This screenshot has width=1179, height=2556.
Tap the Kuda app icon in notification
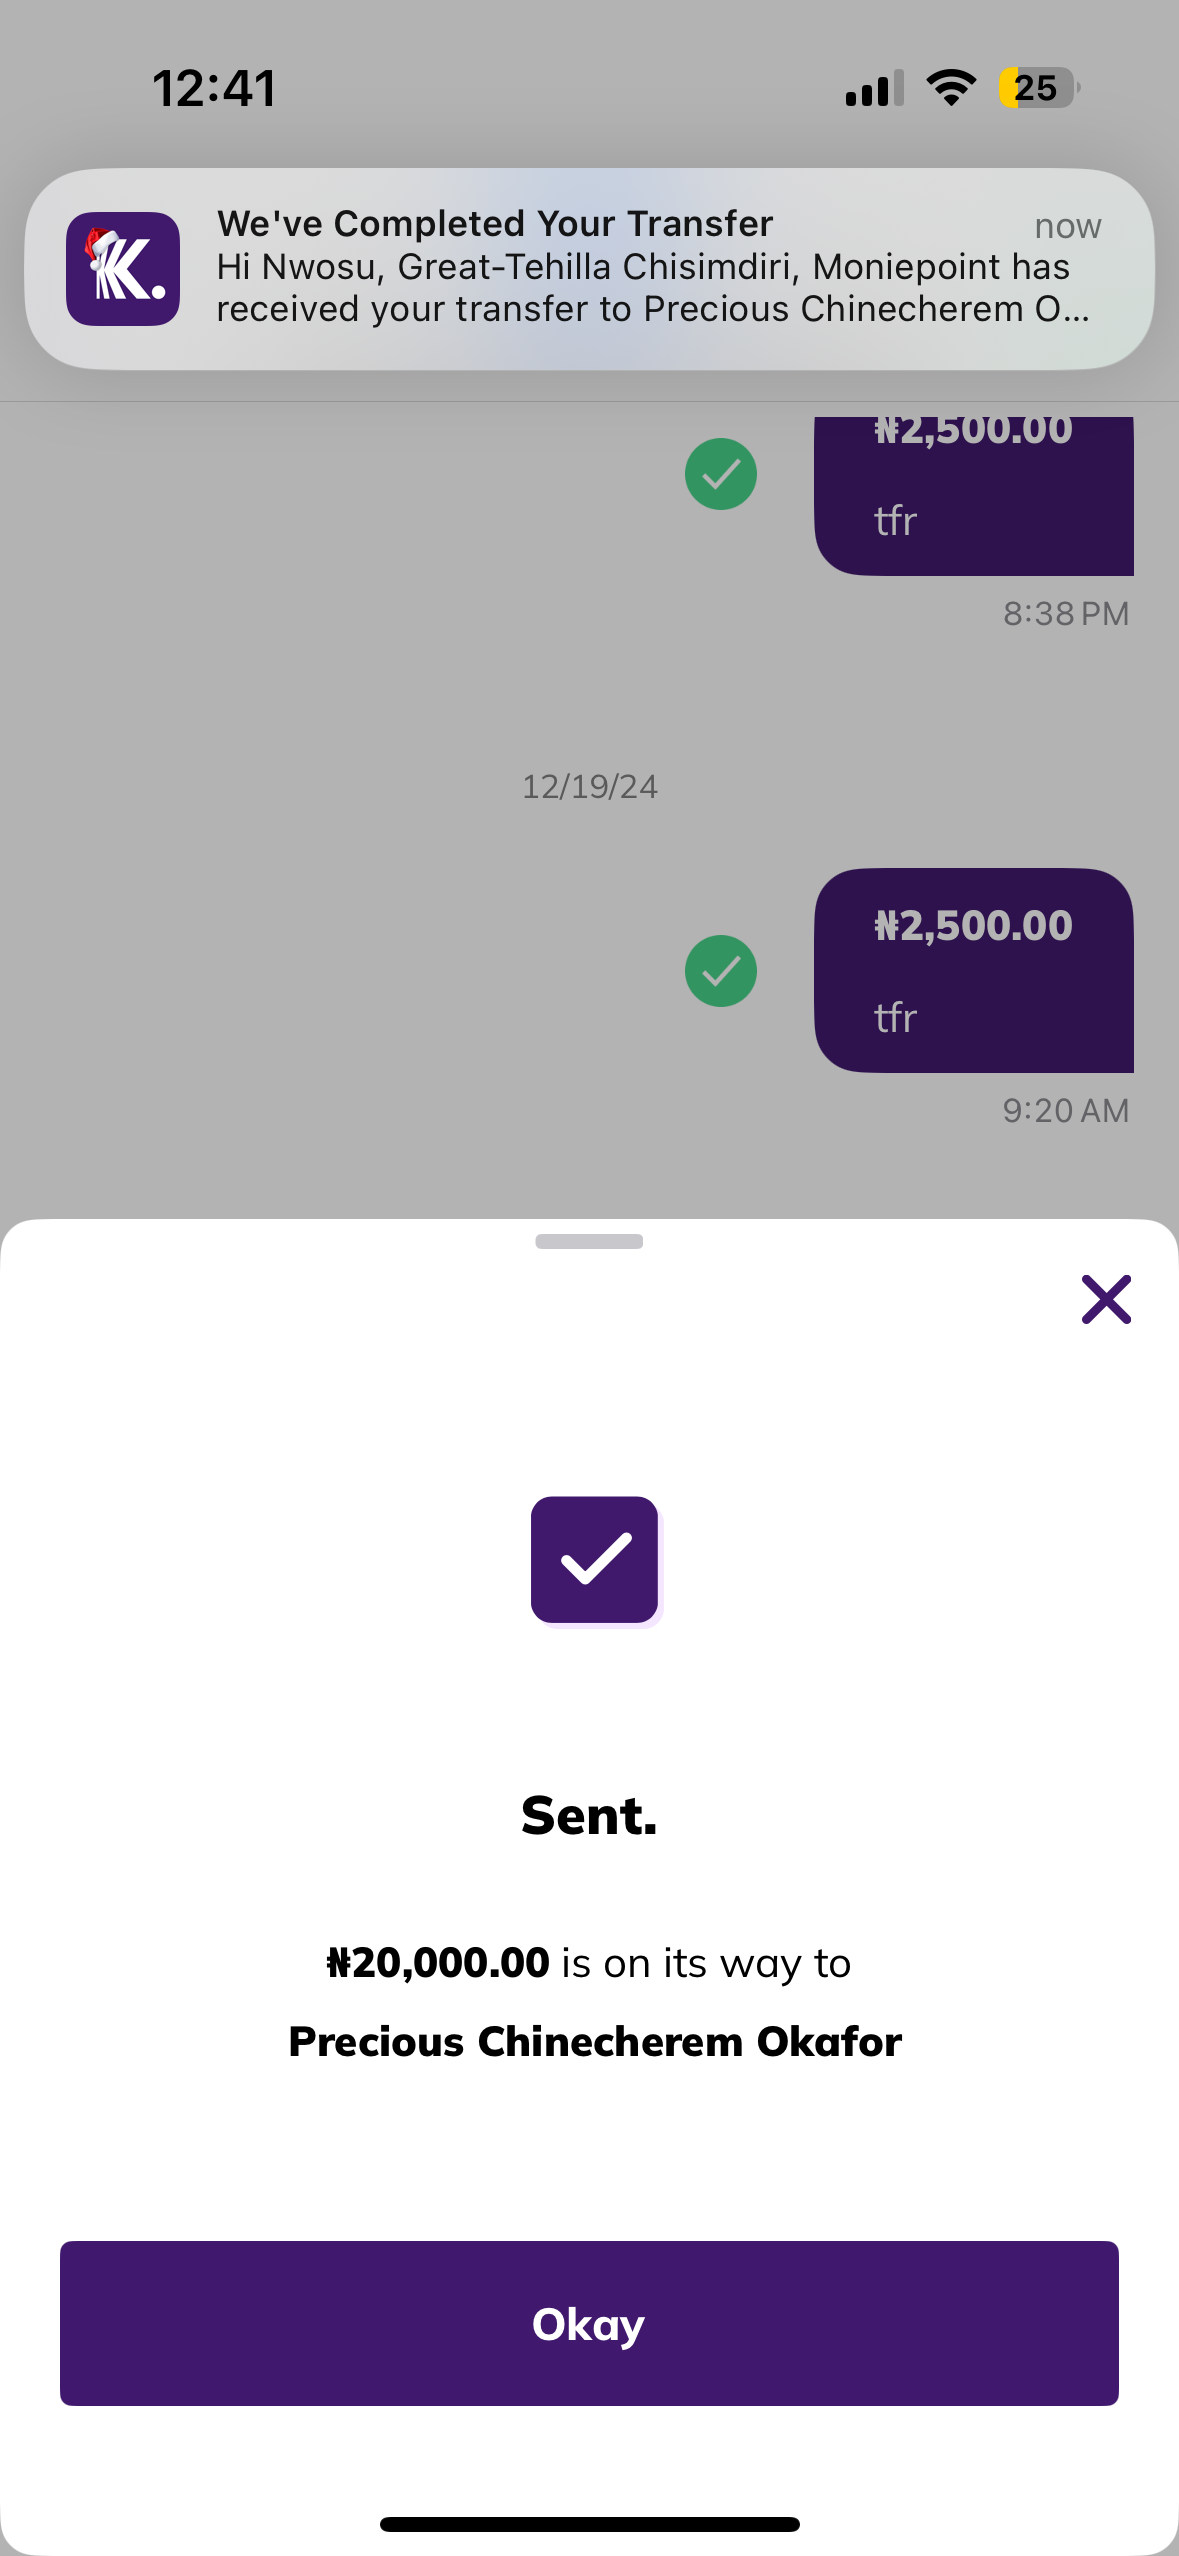pyautogui.click(x=123, y=269)
